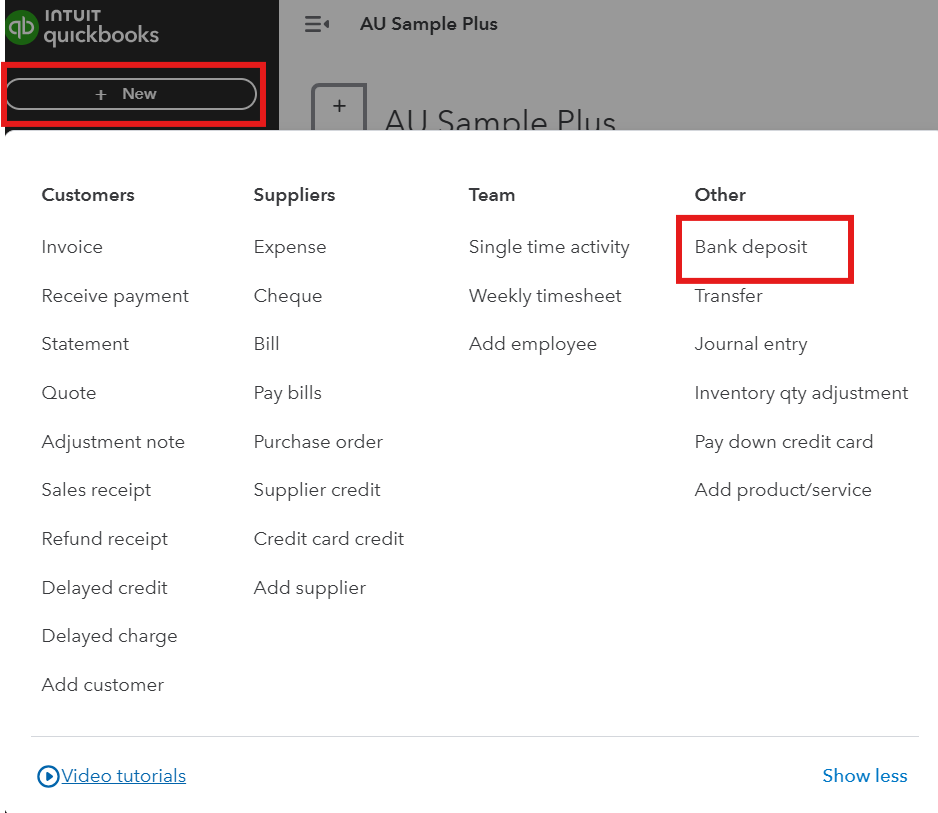Image resolution: width=938 pixels, height=813 pixels.
Task: Create a Purchase order
Action: coord(318,442)
